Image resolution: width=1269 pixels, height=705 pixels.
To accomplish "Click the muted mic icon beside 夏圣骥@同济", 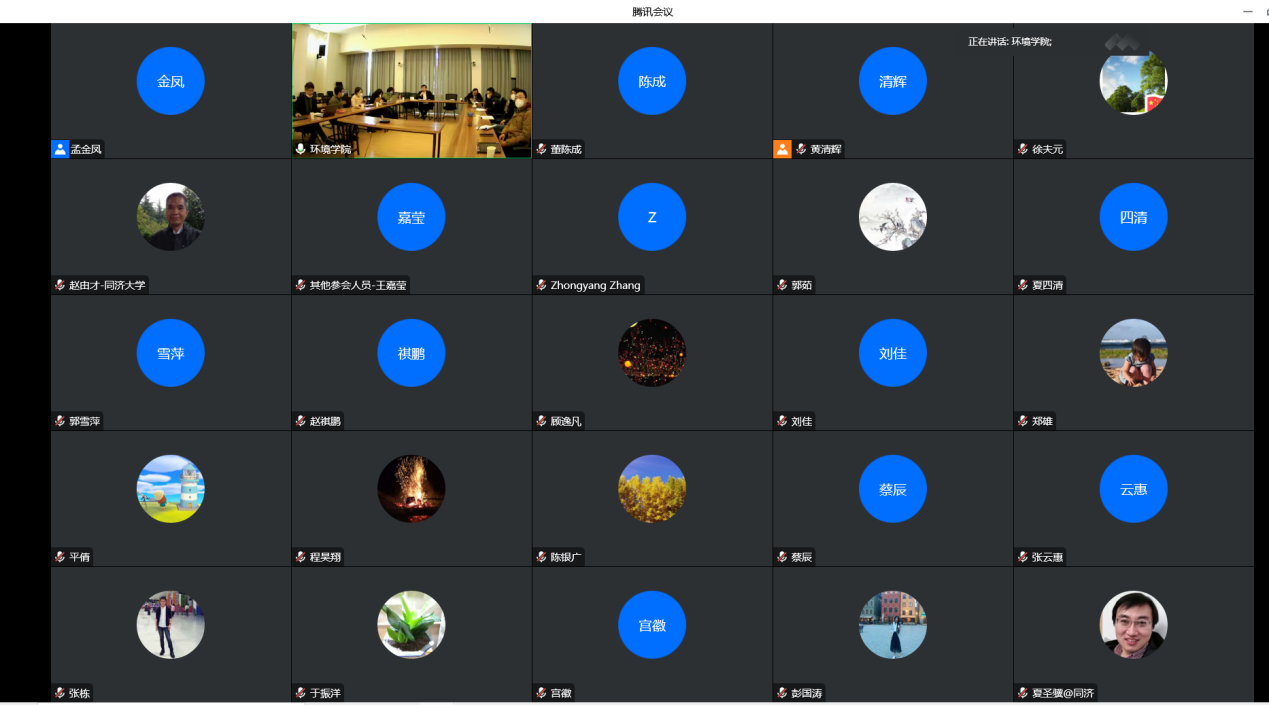I will (x=1023, y=693).
